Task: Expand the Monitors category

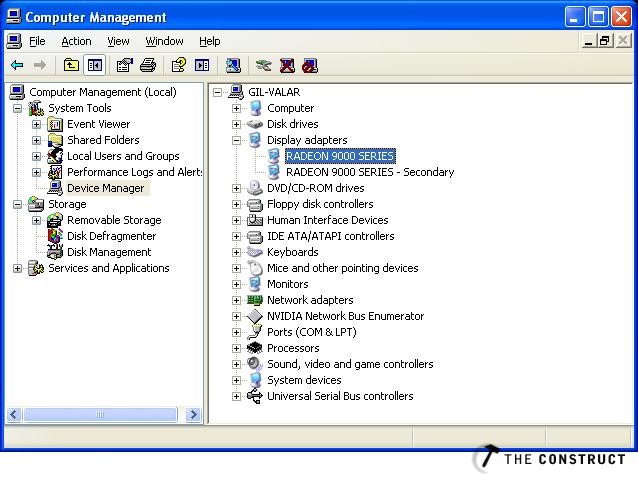Action: point(236,284)
